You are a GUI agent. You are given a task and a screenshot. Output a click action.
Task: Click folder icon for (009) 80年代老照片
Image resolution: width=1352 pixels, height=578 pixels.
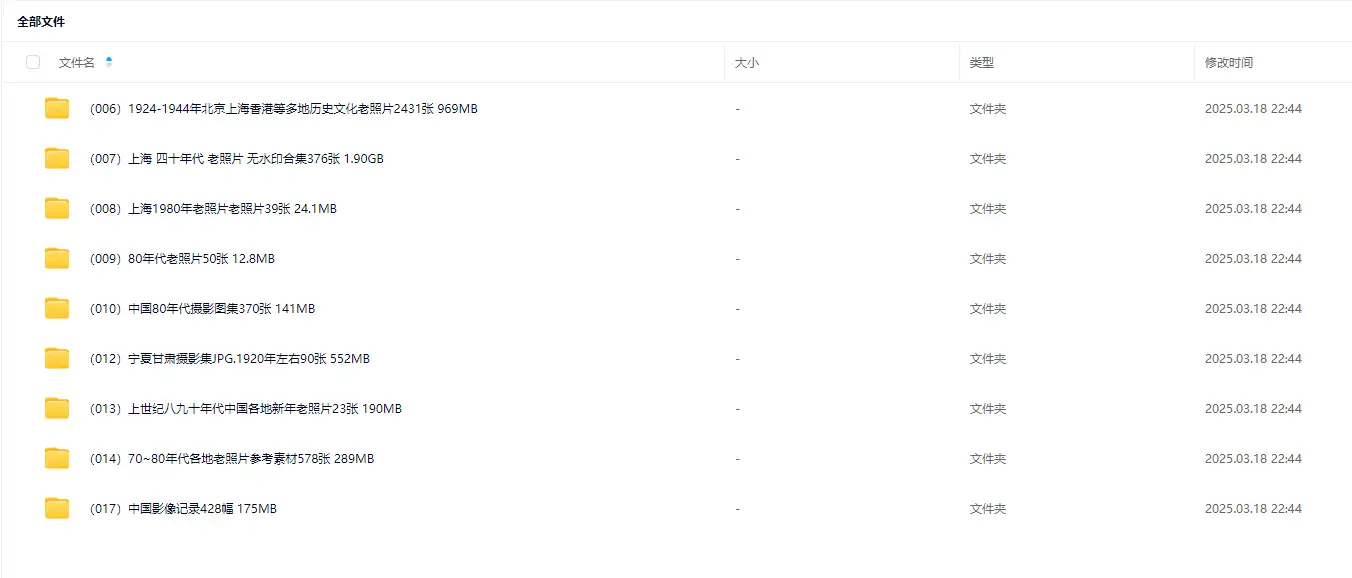click(x=57, y=259)
